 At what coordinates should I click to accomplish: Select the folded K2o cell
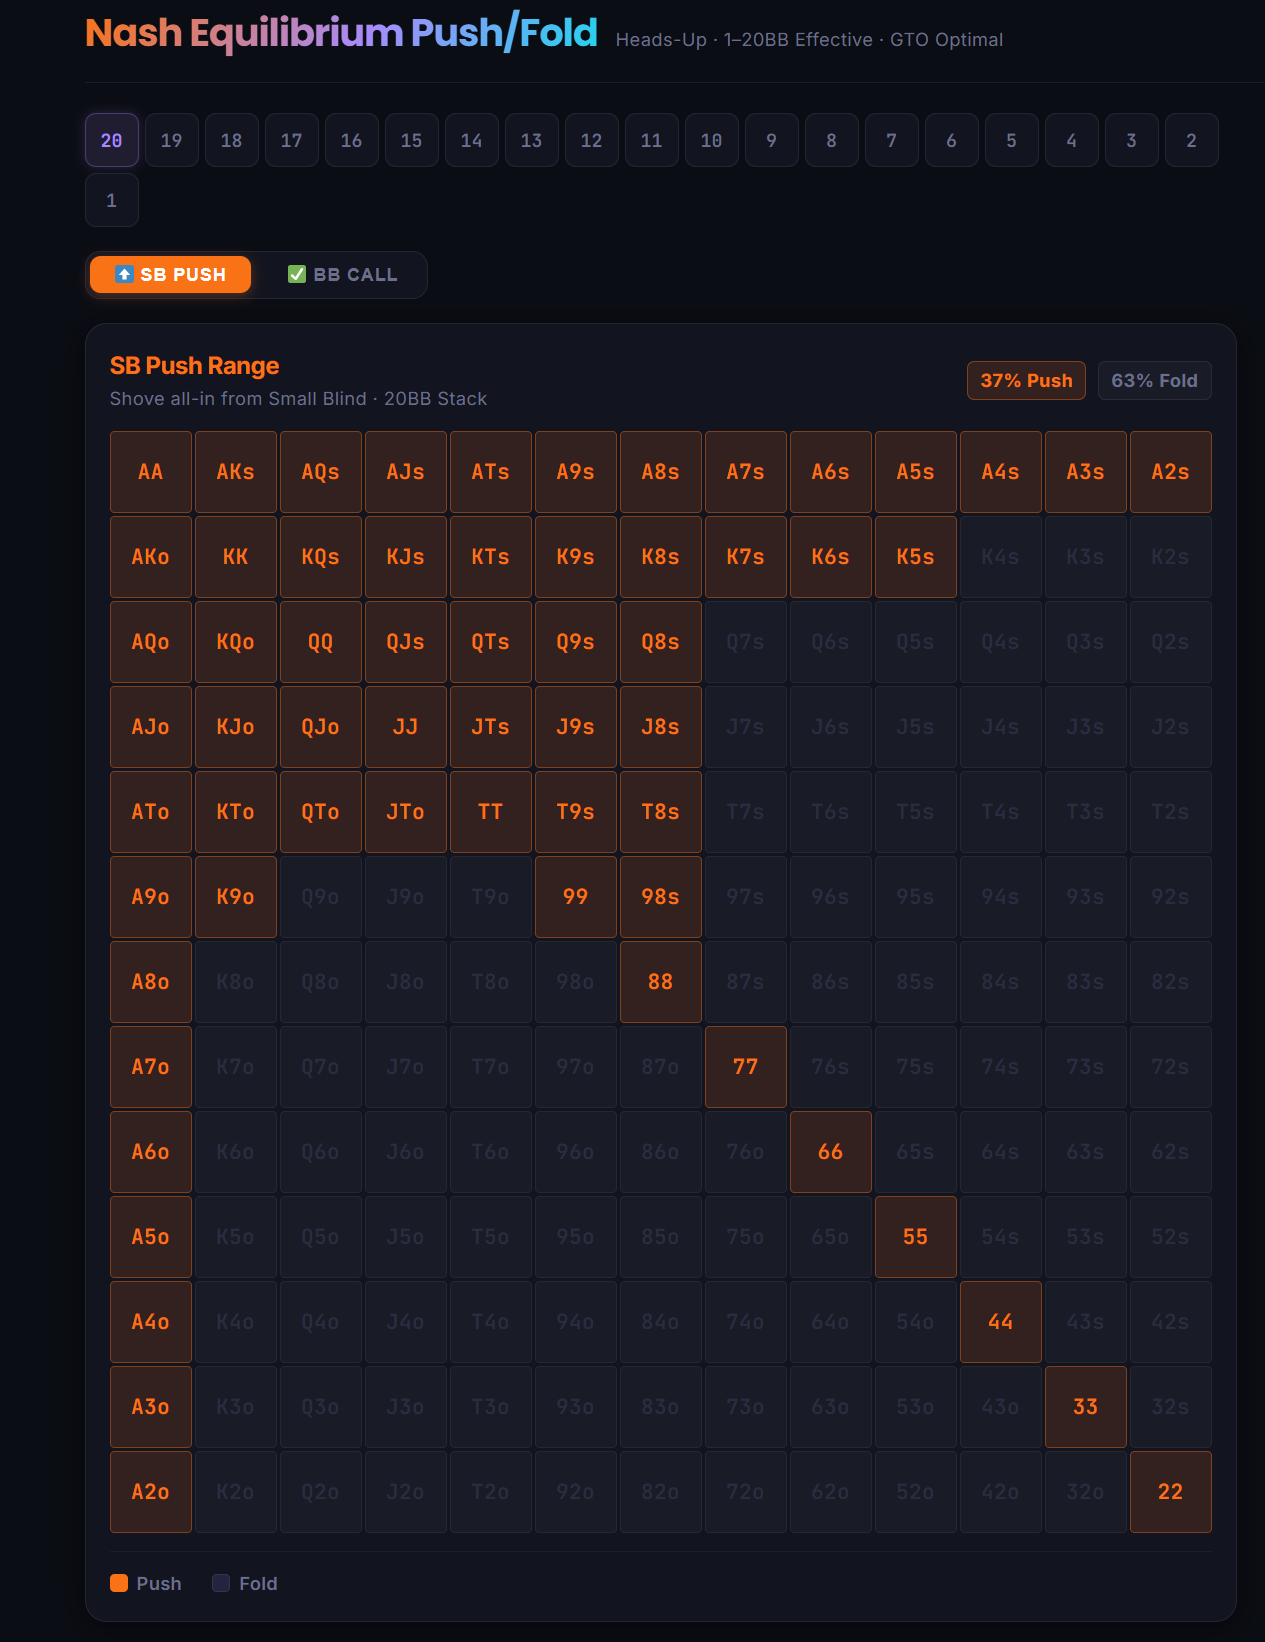coord(236,1492)
